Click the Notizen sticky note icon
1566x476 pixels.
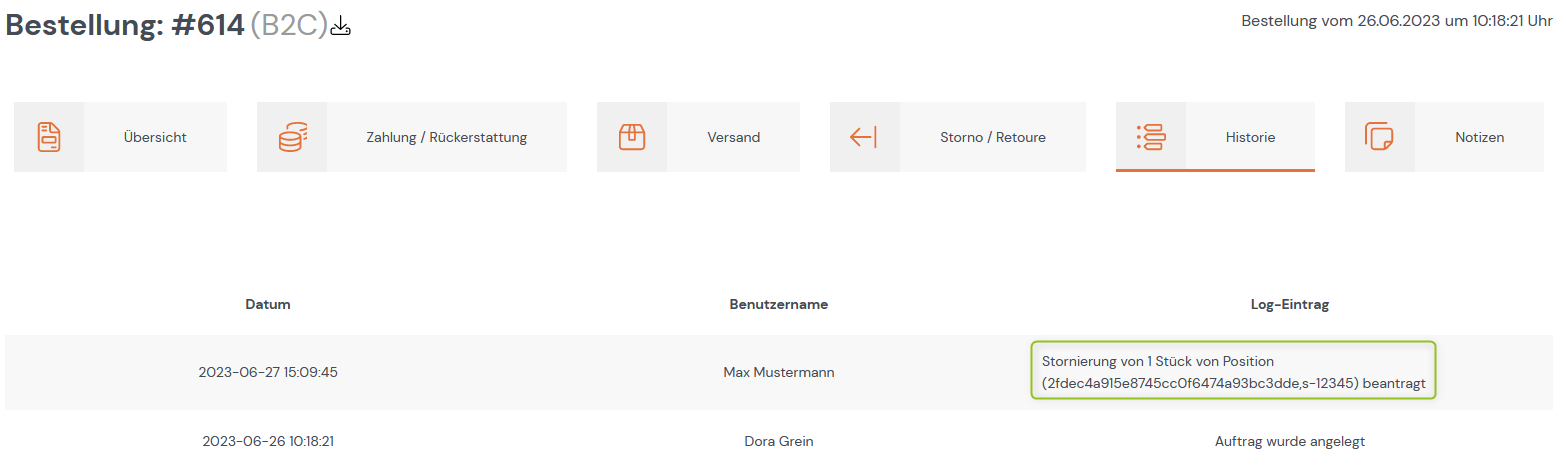tap(1379, 137)
